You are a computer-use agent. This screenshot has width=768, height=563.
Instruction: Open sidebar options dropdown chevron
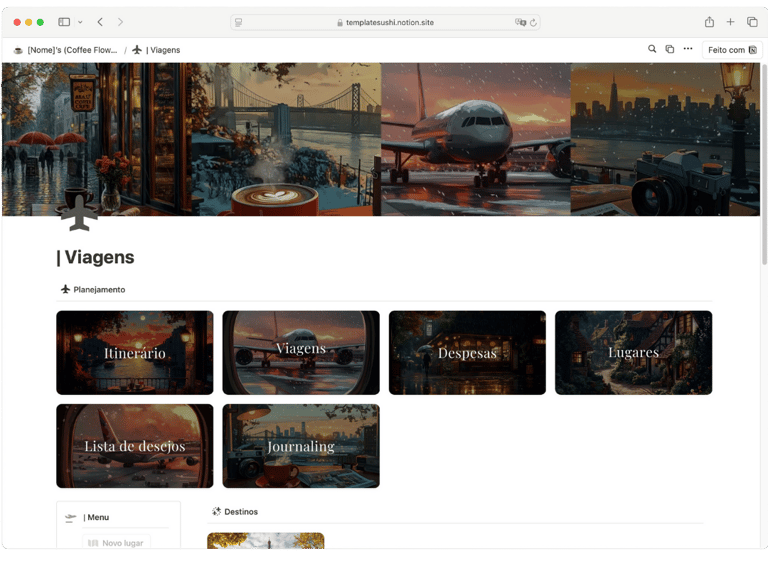(x=80, y=22)
